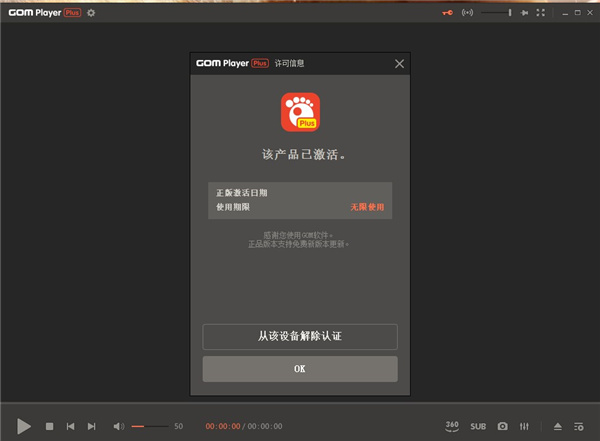This screenshot has width=600, height=441.
Task: Open the playlist panel
Action: [x=578, y=426]
